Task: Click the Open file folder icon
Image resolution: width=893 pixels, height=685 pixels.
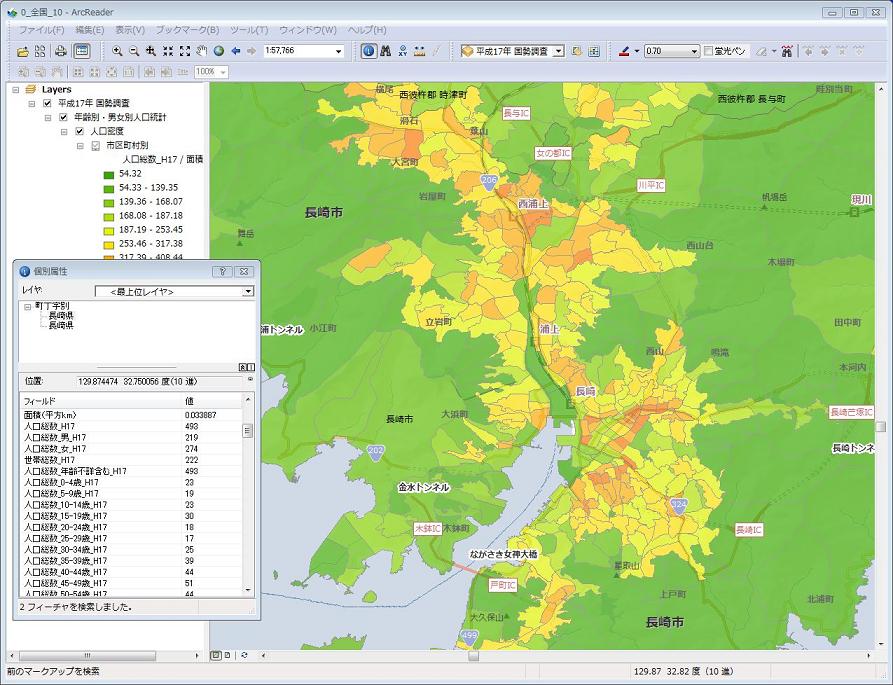Action: [23, 51]
